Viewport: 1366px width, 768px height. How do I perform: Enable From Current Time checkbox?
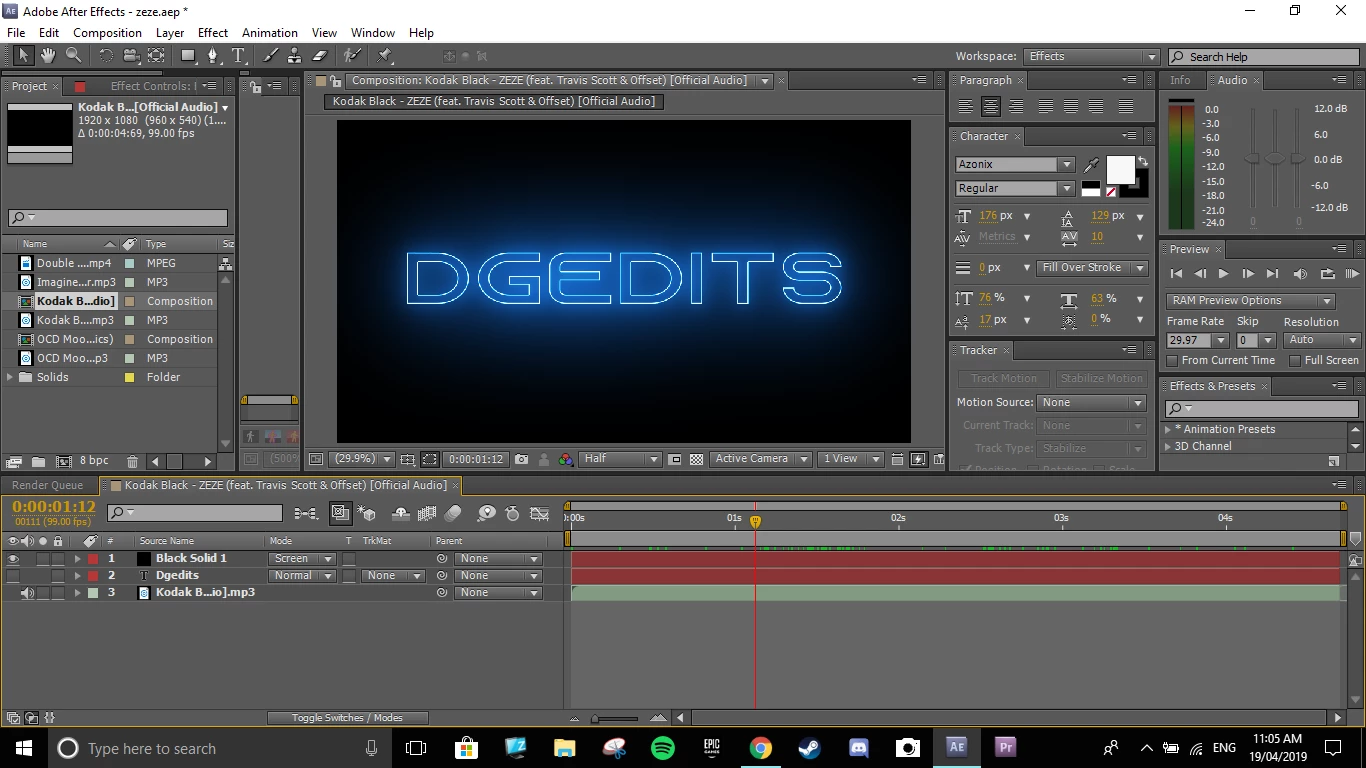pos(1173,360)
